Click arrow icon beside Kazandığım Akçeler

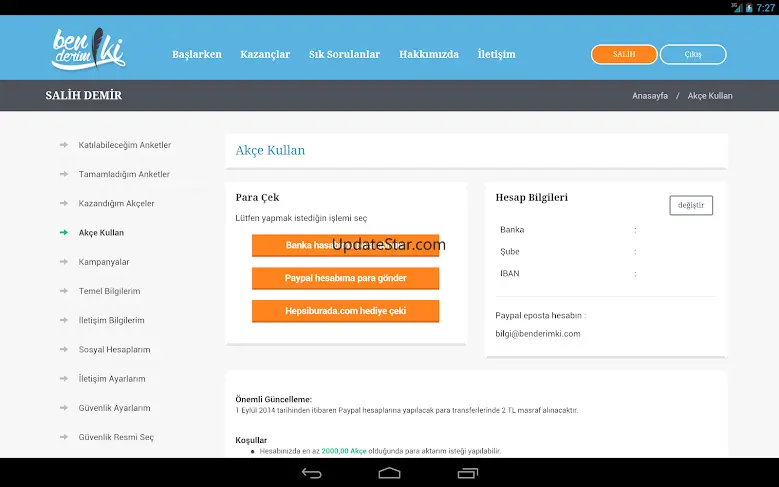coord(64,203)
